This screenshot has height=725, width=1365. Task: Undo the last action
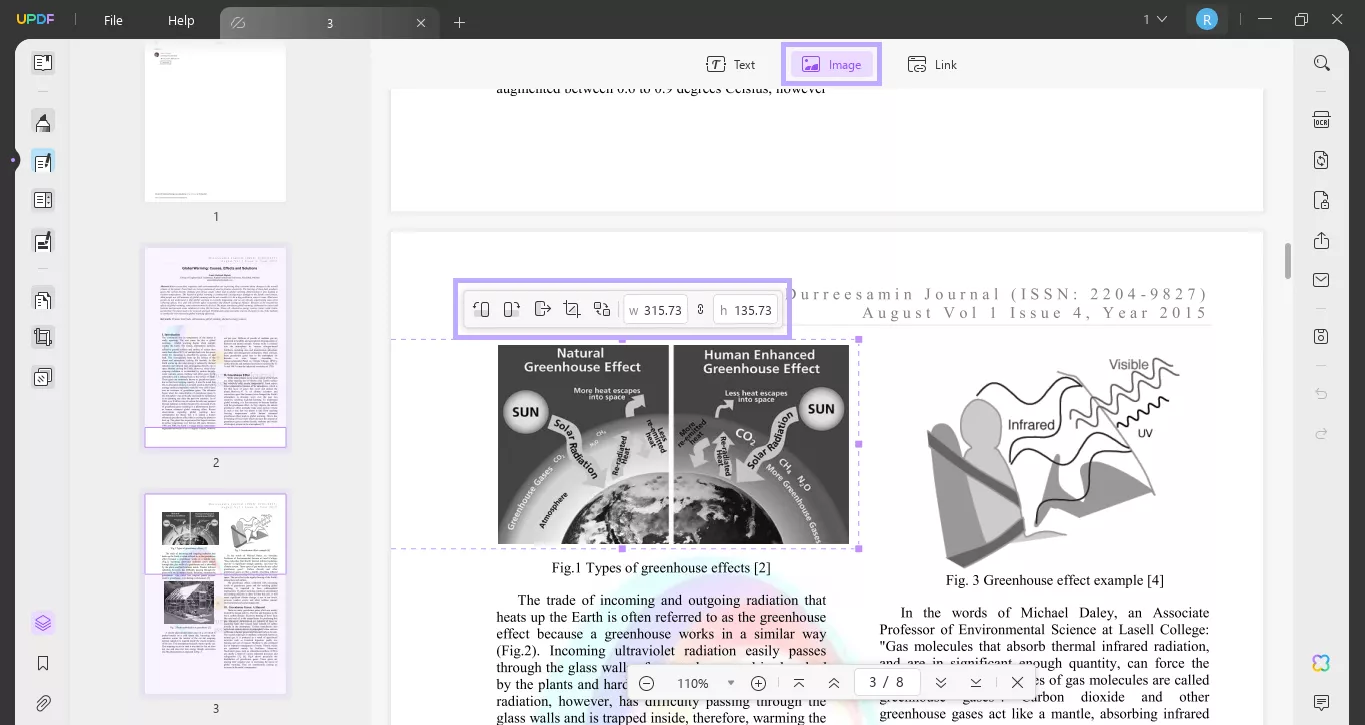pyautogui.click(x=1321, y=394)
